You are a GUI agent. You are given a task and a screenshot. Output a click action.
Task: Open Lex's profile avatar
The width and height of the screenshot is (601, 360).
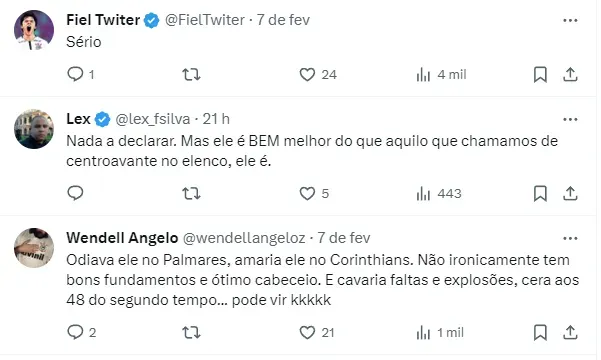click(34, 129)
